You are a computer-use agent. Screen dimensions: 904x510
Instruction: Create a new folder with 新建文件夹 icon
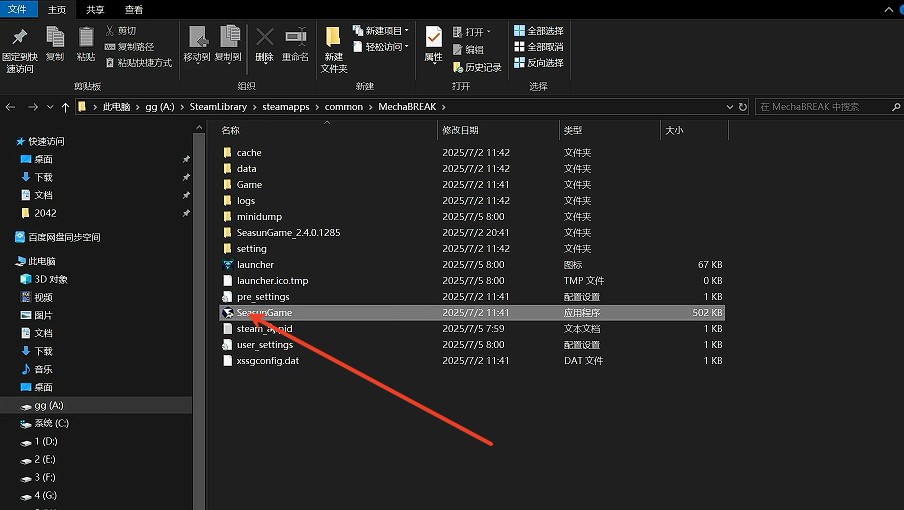click(333, 48)
